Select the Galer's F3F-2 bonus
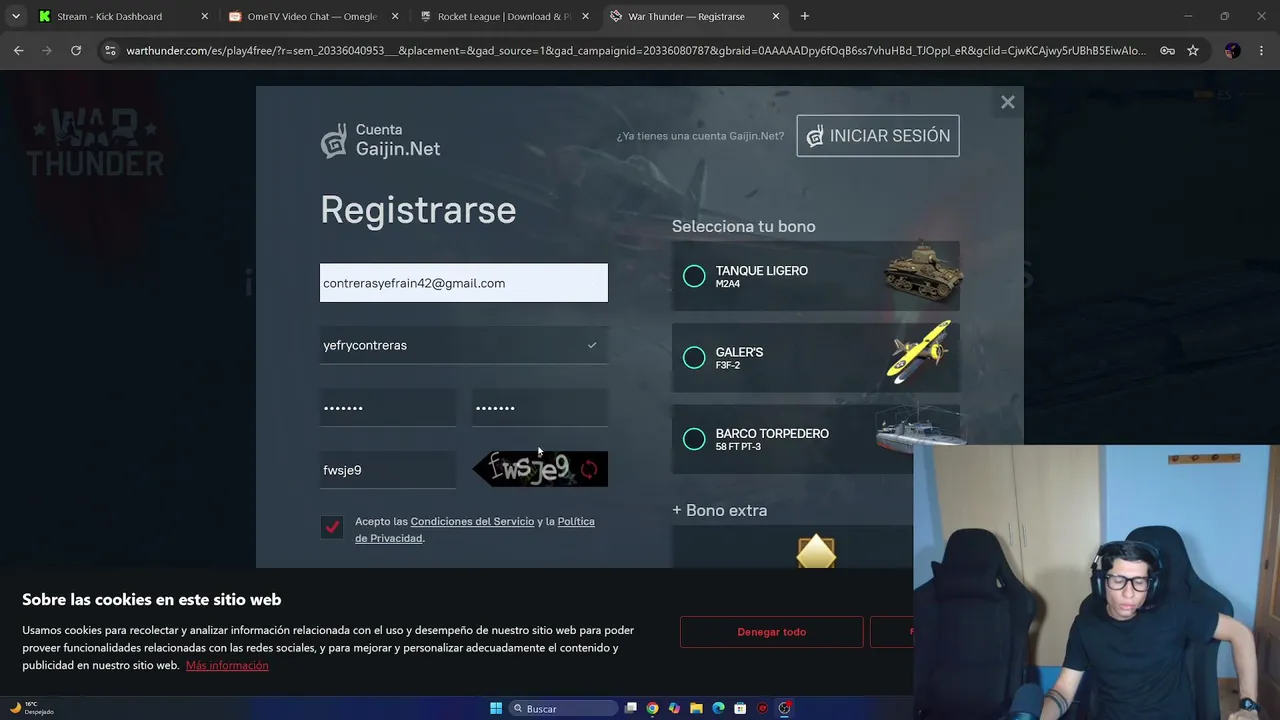The image size is (1280, 720). pyautogui.click(x=816, y=358)
